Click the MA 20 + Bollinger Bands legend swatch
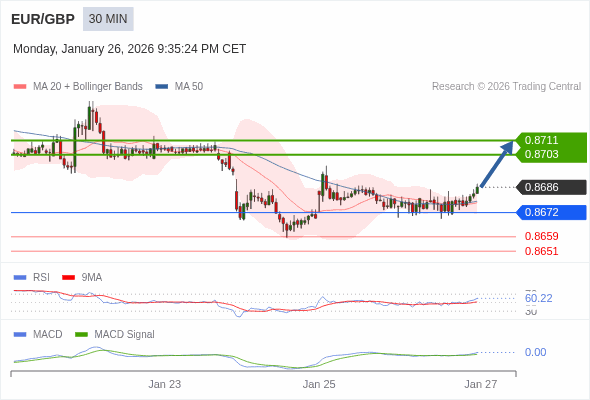Viewport: 590px width, 400px height. point(20,87)
